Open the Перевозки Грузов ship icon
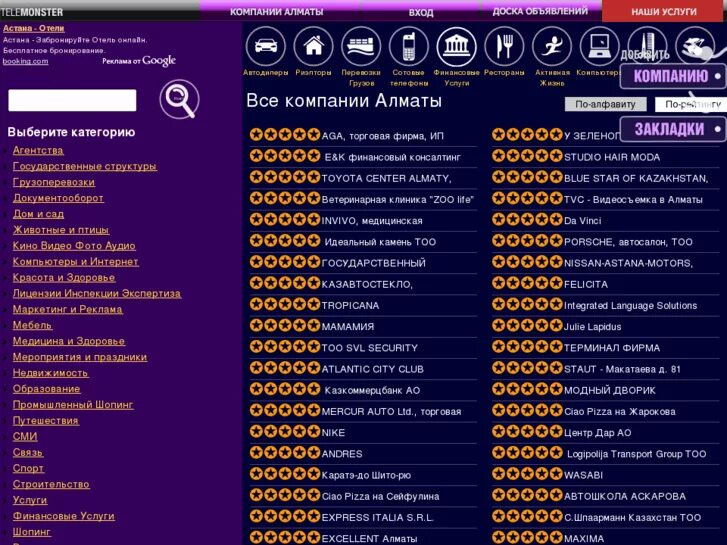 (x=361, y=46)
